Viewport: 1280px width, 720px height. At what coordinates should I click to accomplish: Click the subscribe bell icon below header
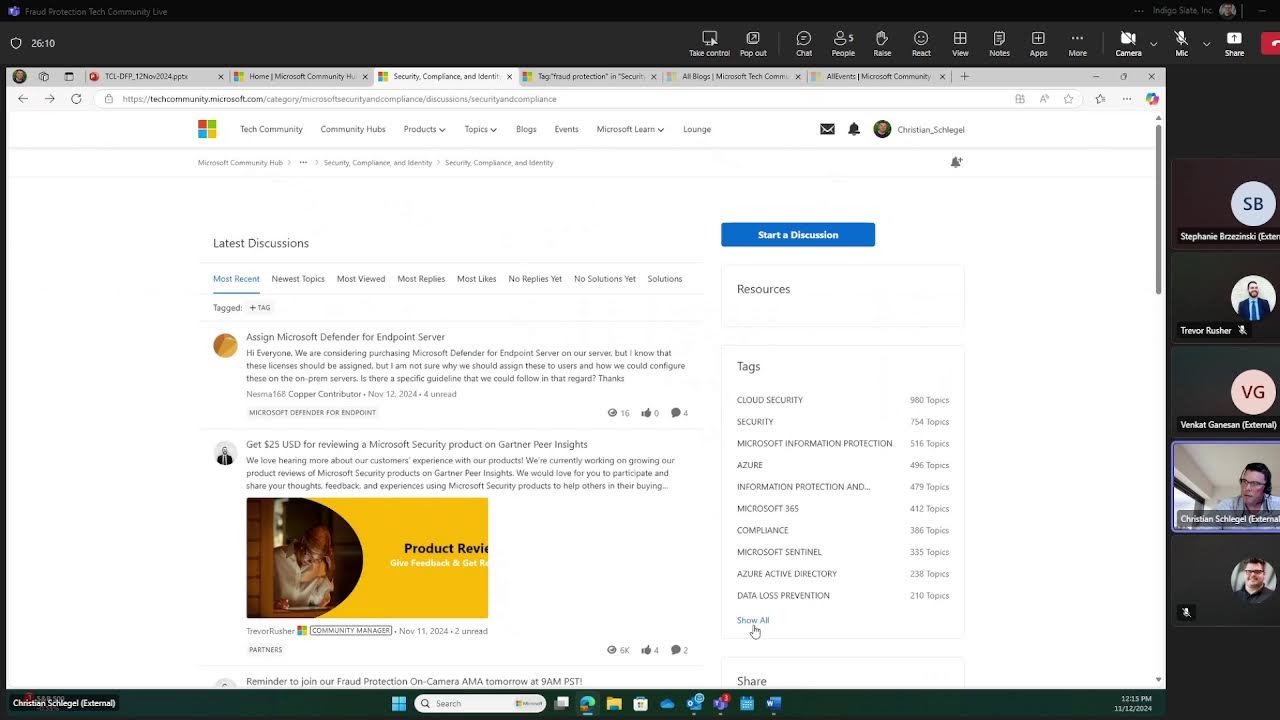pos(956,162)
